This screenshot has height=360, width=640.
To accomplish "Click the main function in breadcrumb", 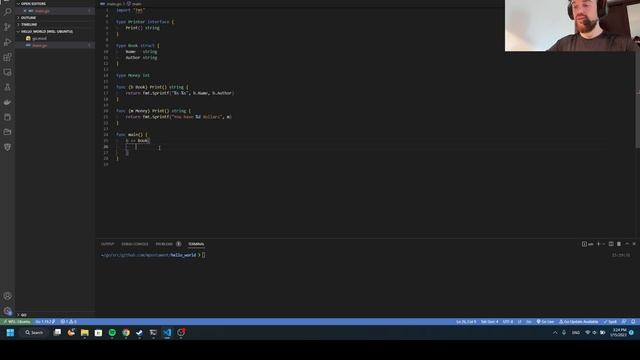I will coord(134,4).
